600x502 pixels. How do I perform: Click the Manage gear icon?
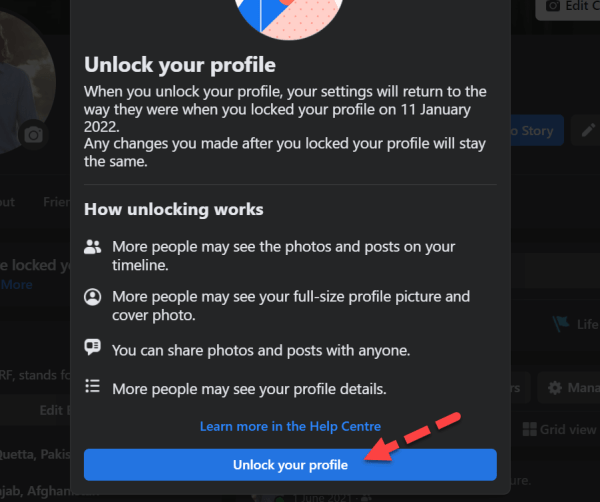(x=555, y=388)
